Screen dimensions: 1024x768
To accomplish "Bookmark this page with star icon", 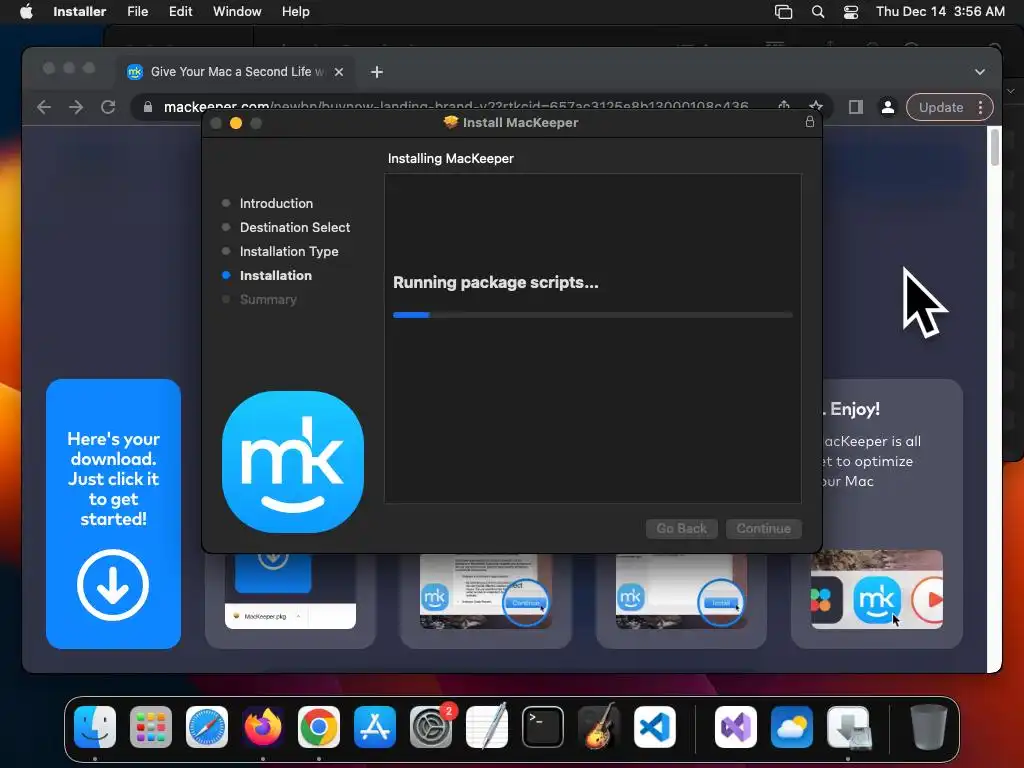I will [816, 106].
